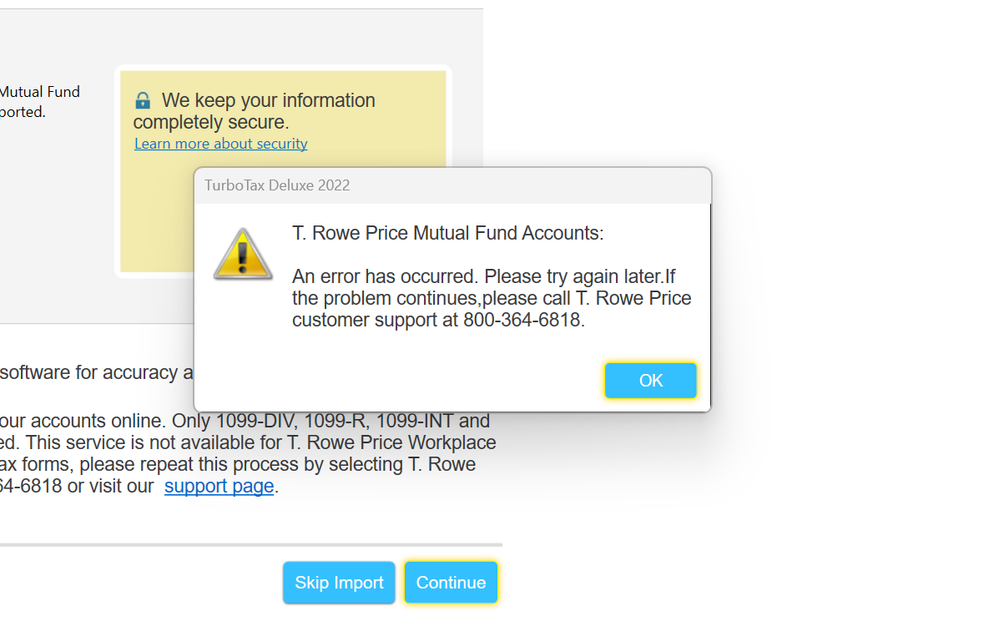The width and height of the screenshot is (999, 632).
Task: Click the yellow warning triangle icon
Action: [243, 254]
